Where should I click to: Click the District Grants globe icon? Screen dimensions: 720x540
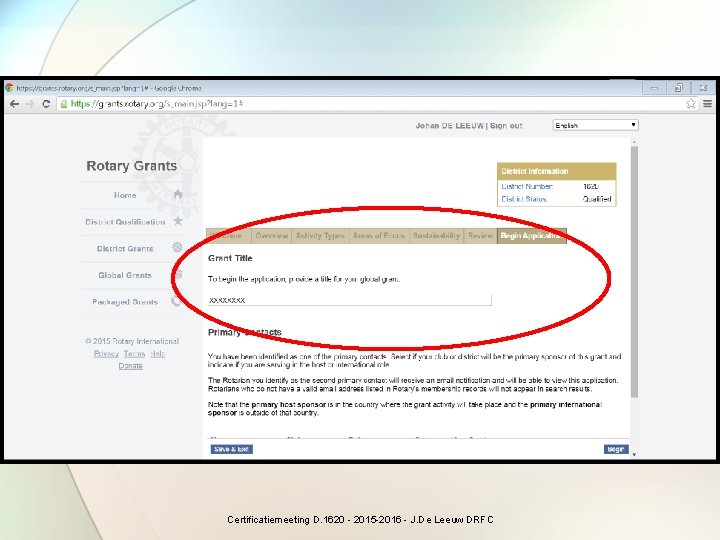click(x=177, y=248)
